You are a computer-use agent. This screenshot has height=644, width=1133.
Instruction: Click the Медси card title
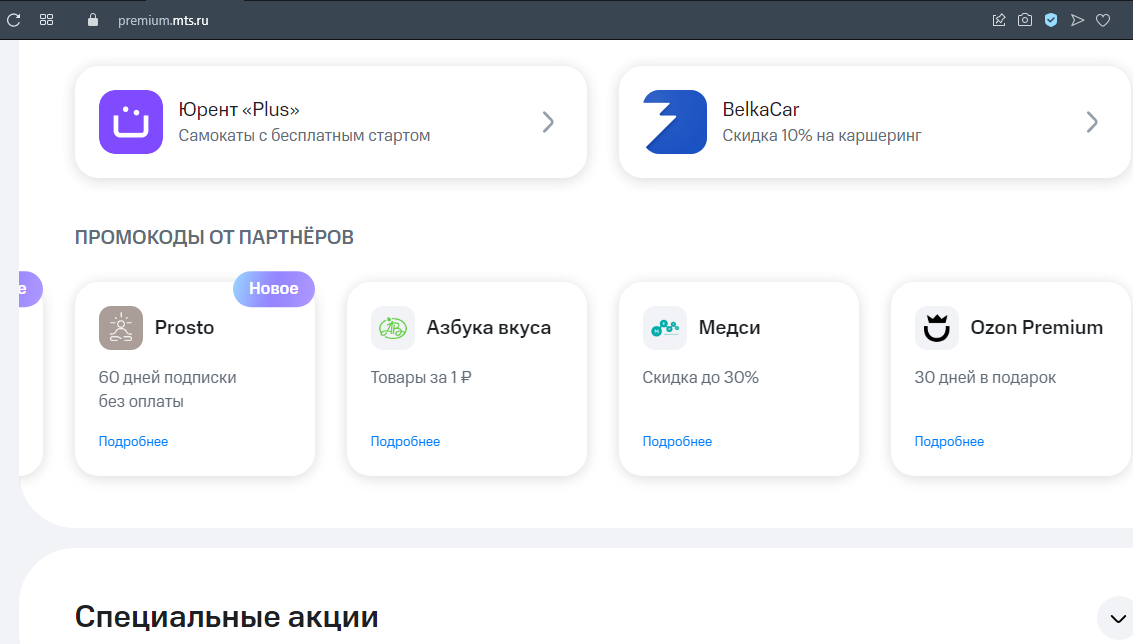coord(729,327)
